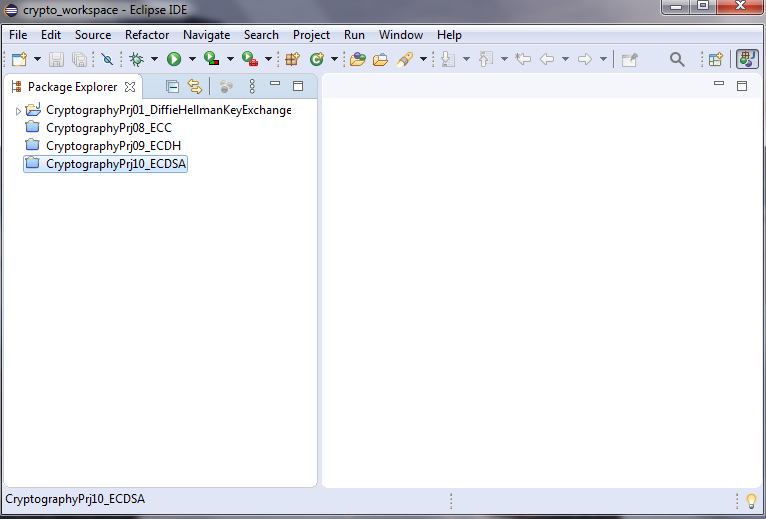Open the Window menu
The image size is (766, 519).
point(401,35)
